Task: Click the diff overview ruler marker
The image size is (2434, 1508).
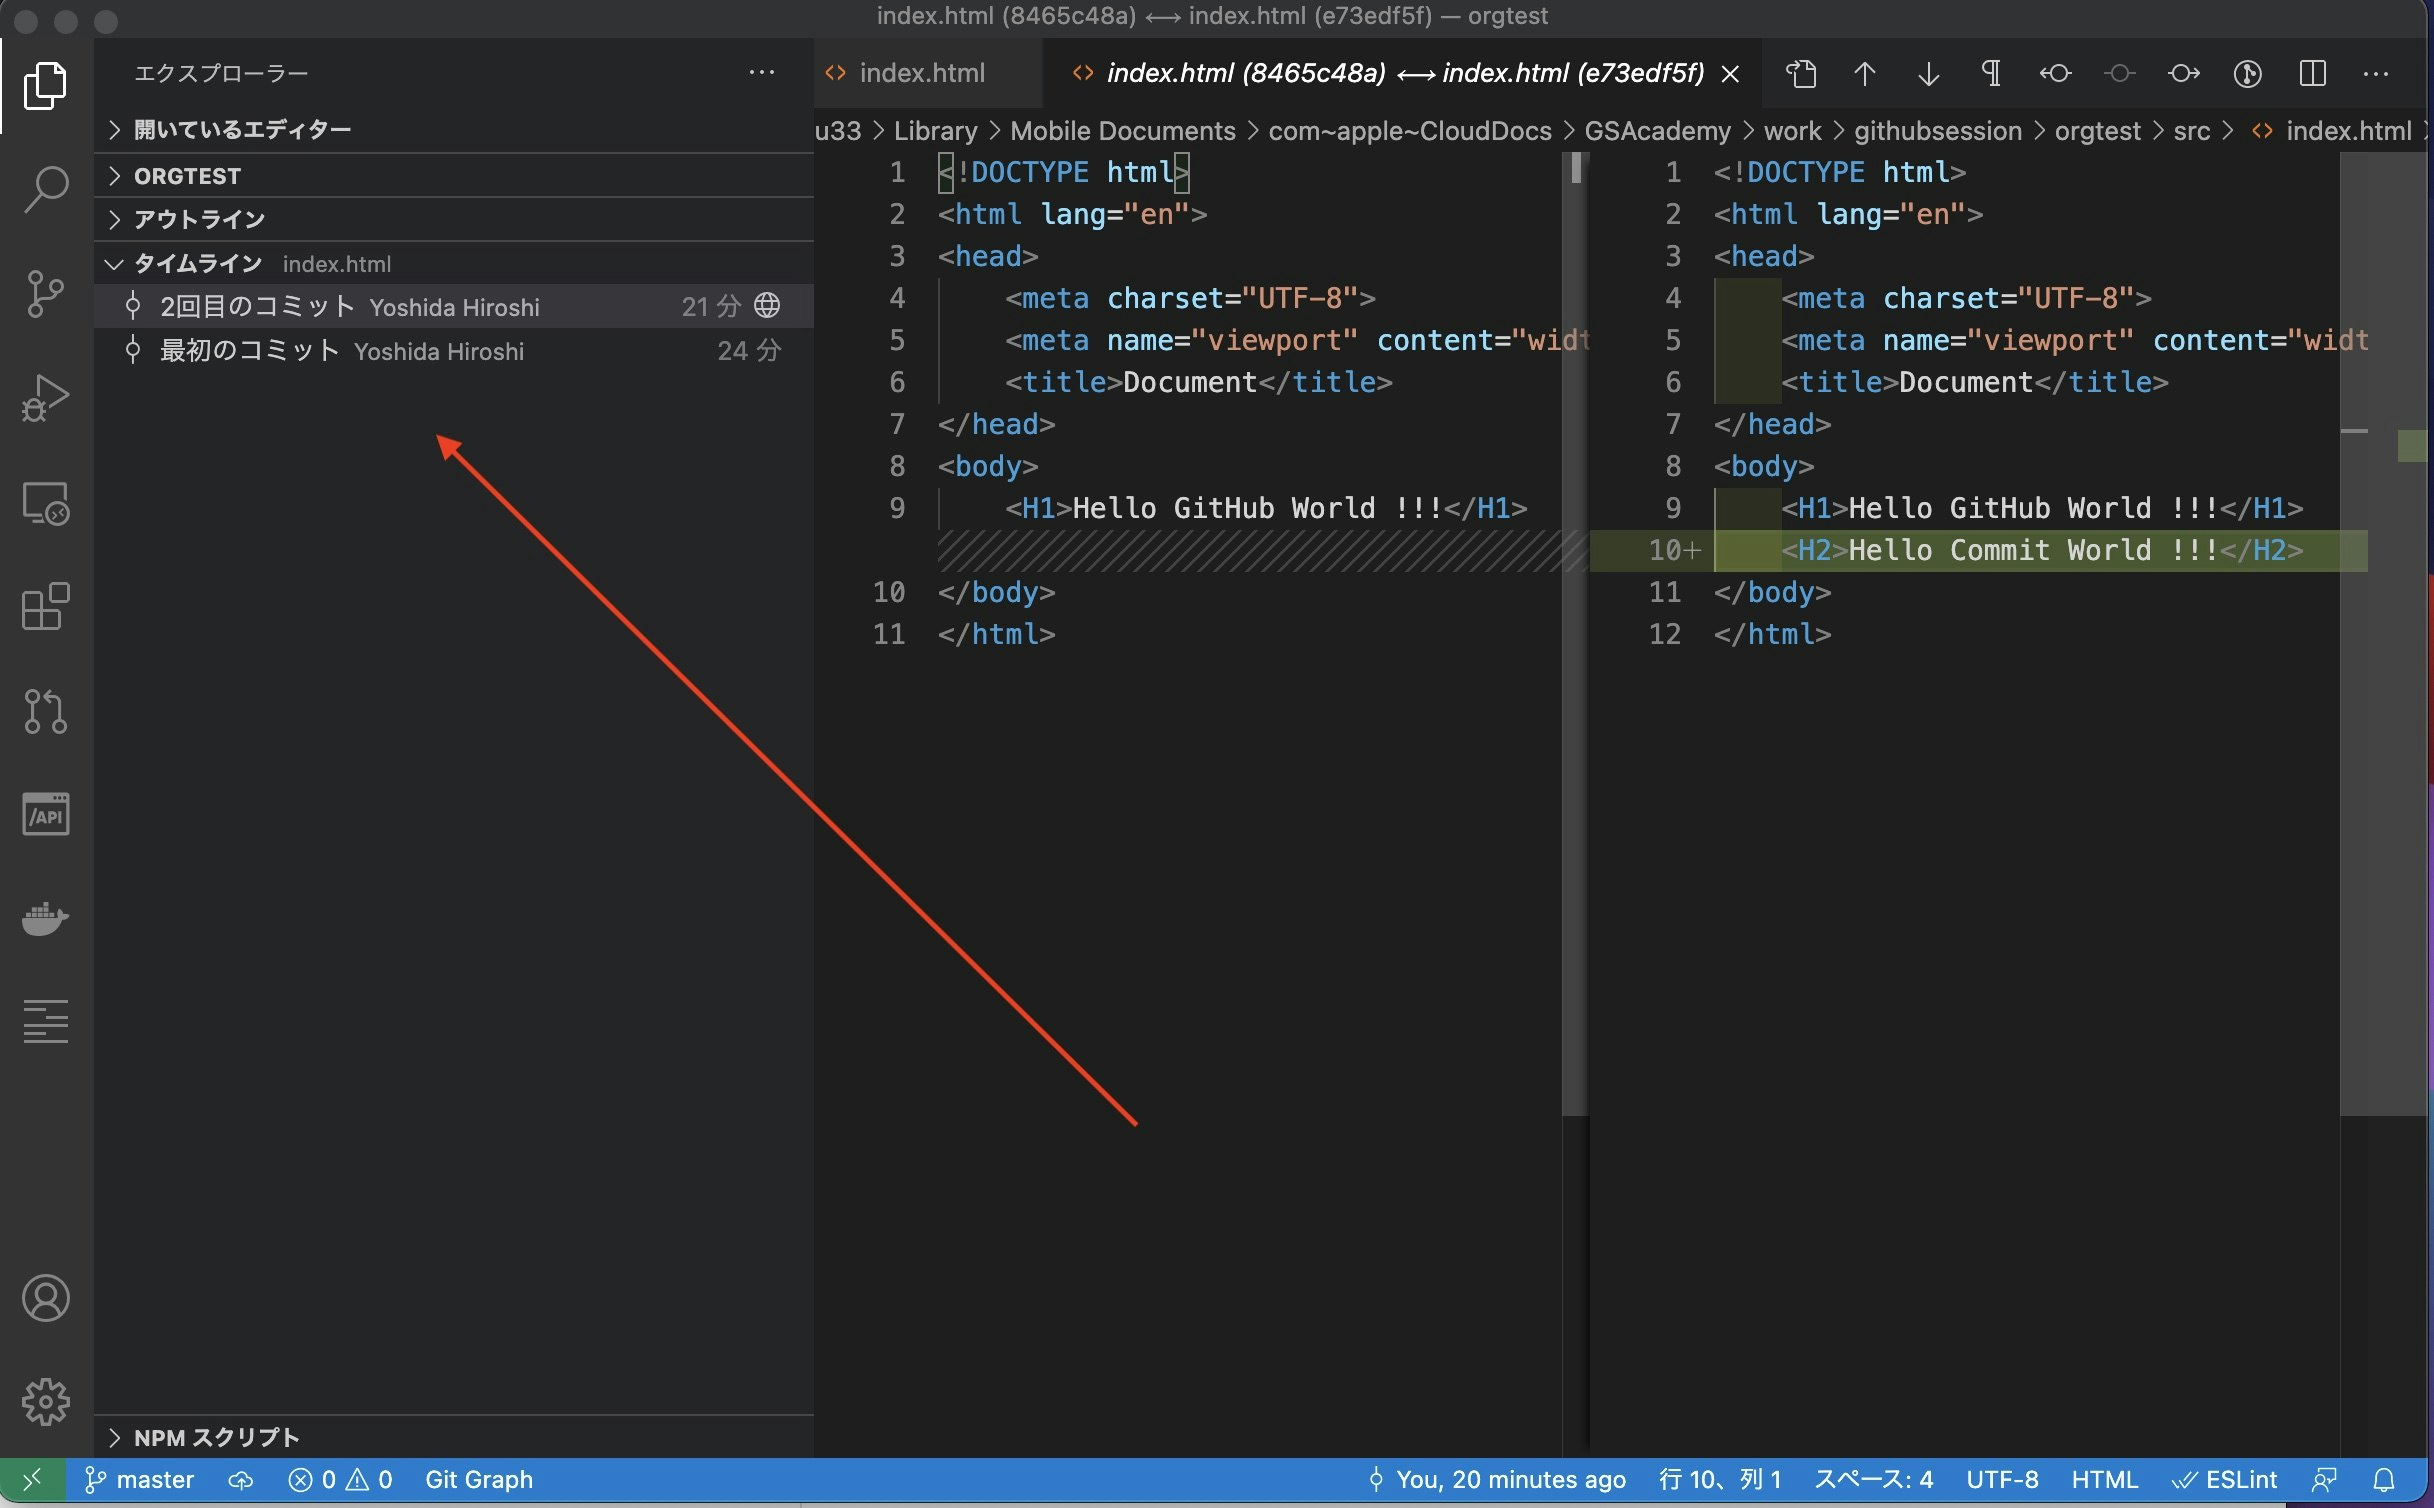Action: (x=2414, y=445)
